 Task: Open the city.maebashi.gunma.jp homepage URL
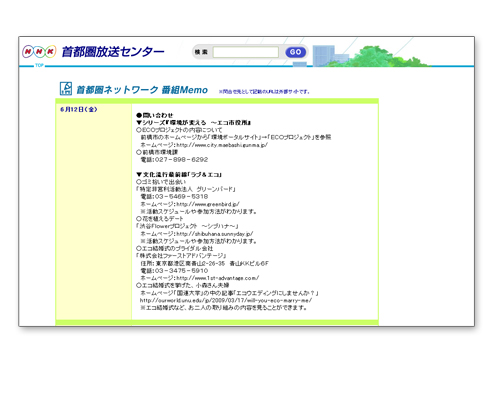(222, 145)
